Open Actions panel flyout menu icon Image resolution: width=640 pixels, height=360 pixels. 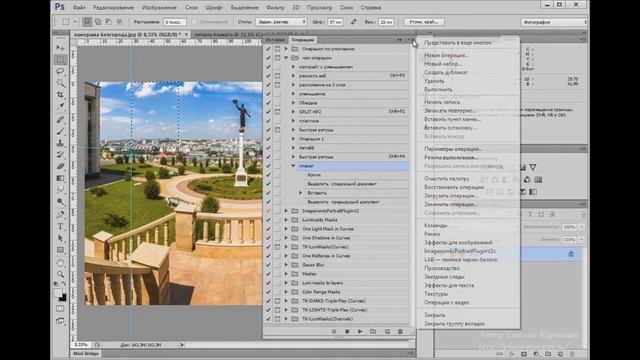click(410, 40)
